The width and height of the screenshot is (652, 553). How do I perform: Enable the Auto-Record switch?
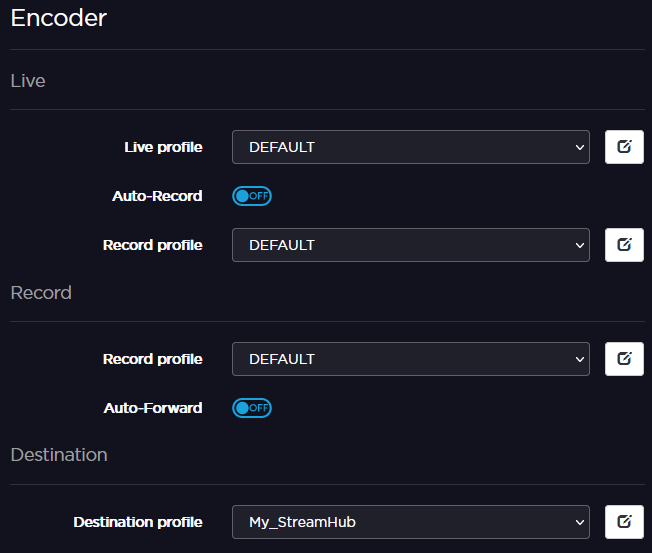click(x=252, y=196)
